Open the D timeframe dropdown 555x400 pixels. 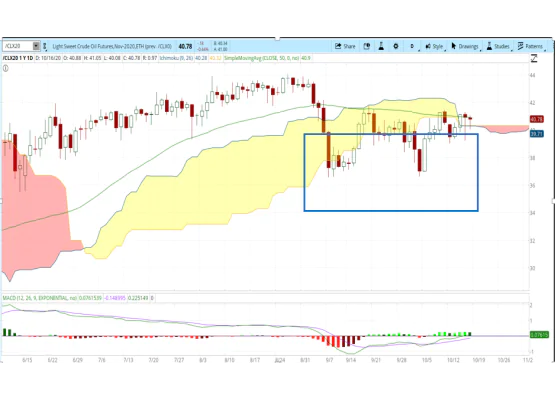coord(412,46)
